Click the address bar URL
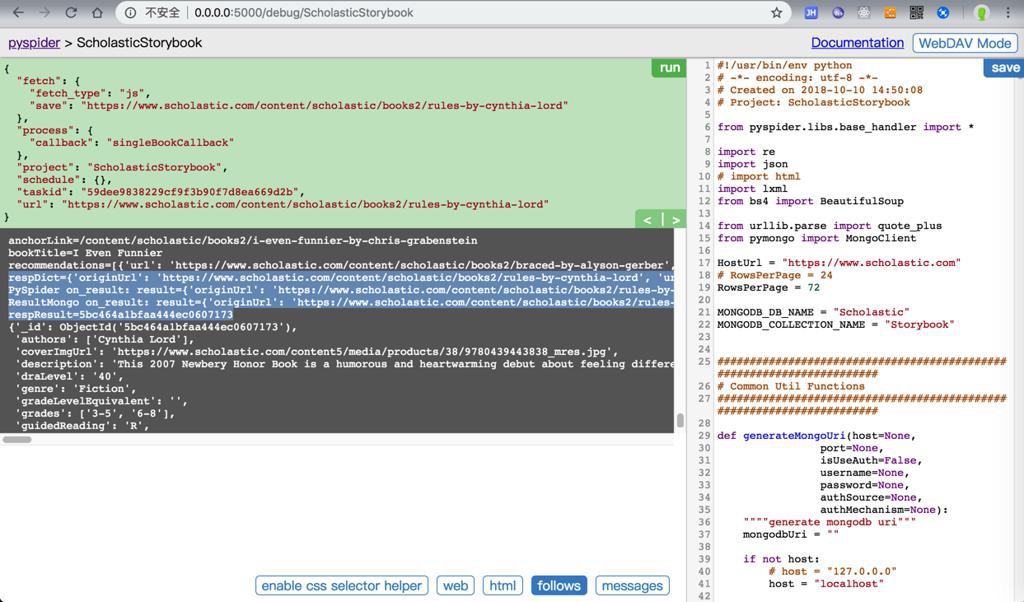 click(304, 12)
